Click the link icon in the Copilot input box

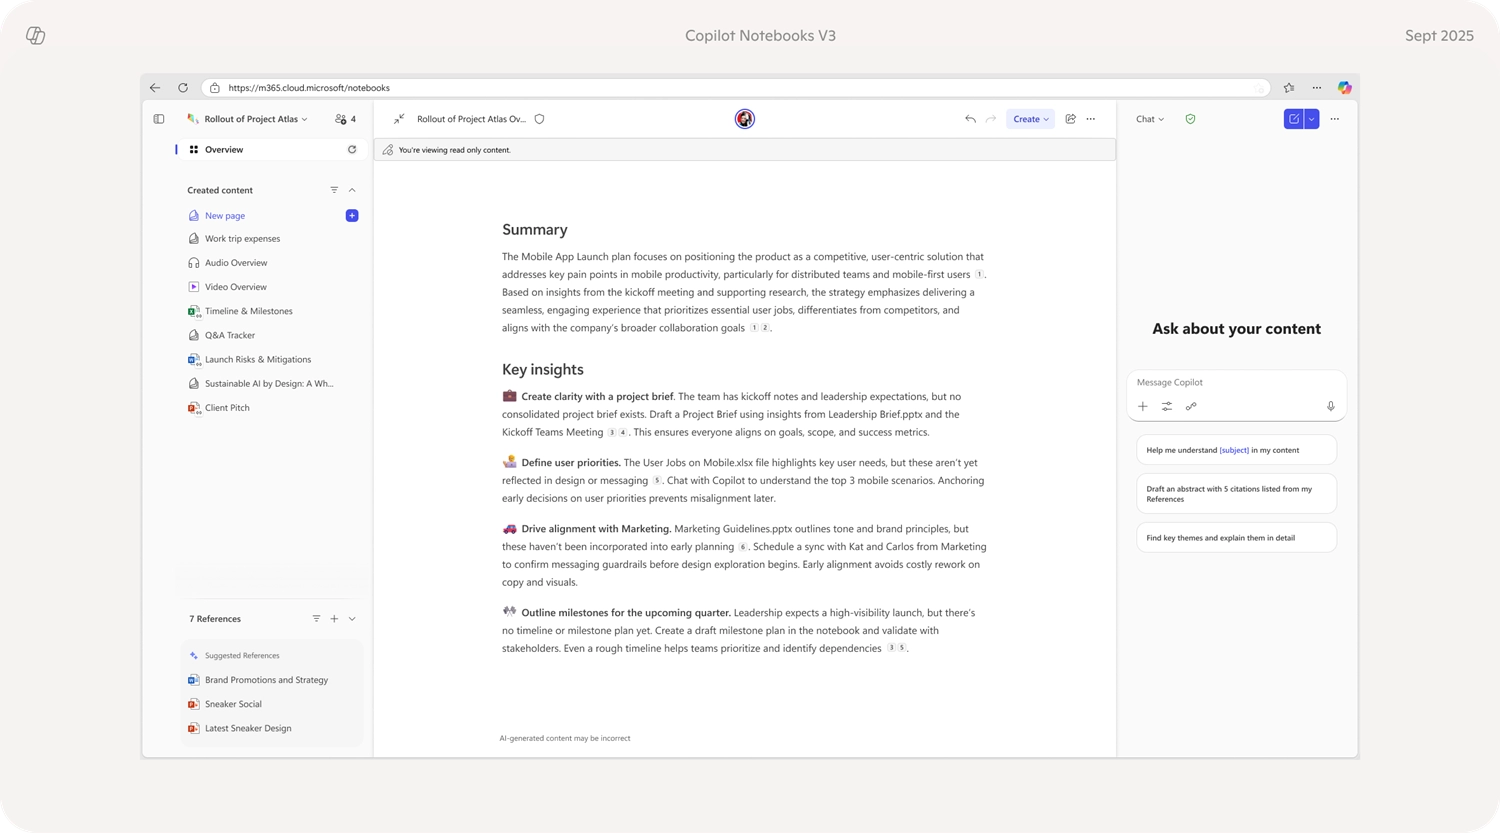click(1191, 406)
